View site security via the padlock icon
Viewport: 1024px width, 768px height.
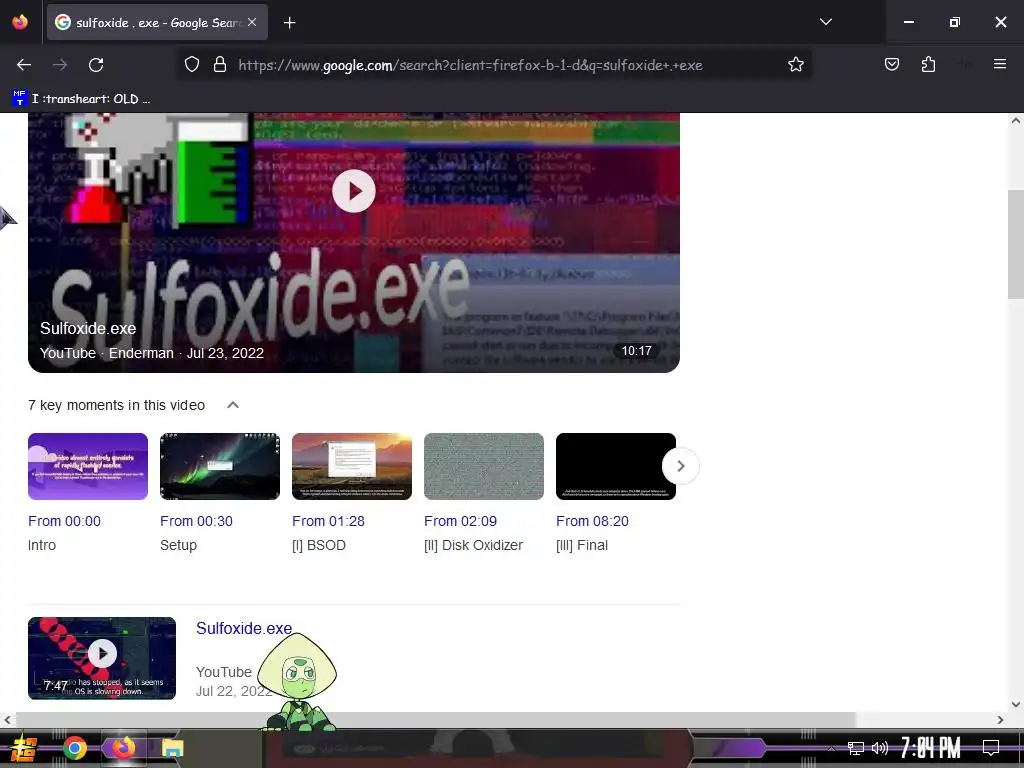click(220, 65)
